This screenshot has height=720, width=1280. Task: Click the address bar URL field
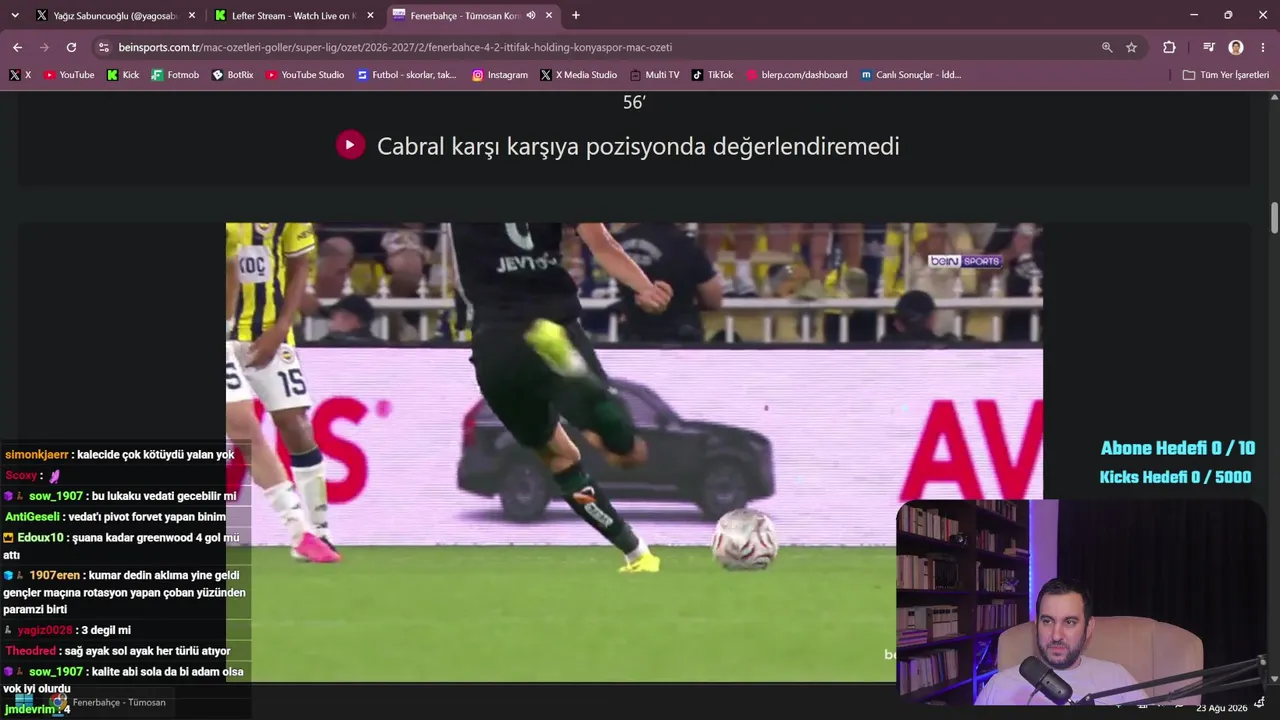(x=600, y=47)
